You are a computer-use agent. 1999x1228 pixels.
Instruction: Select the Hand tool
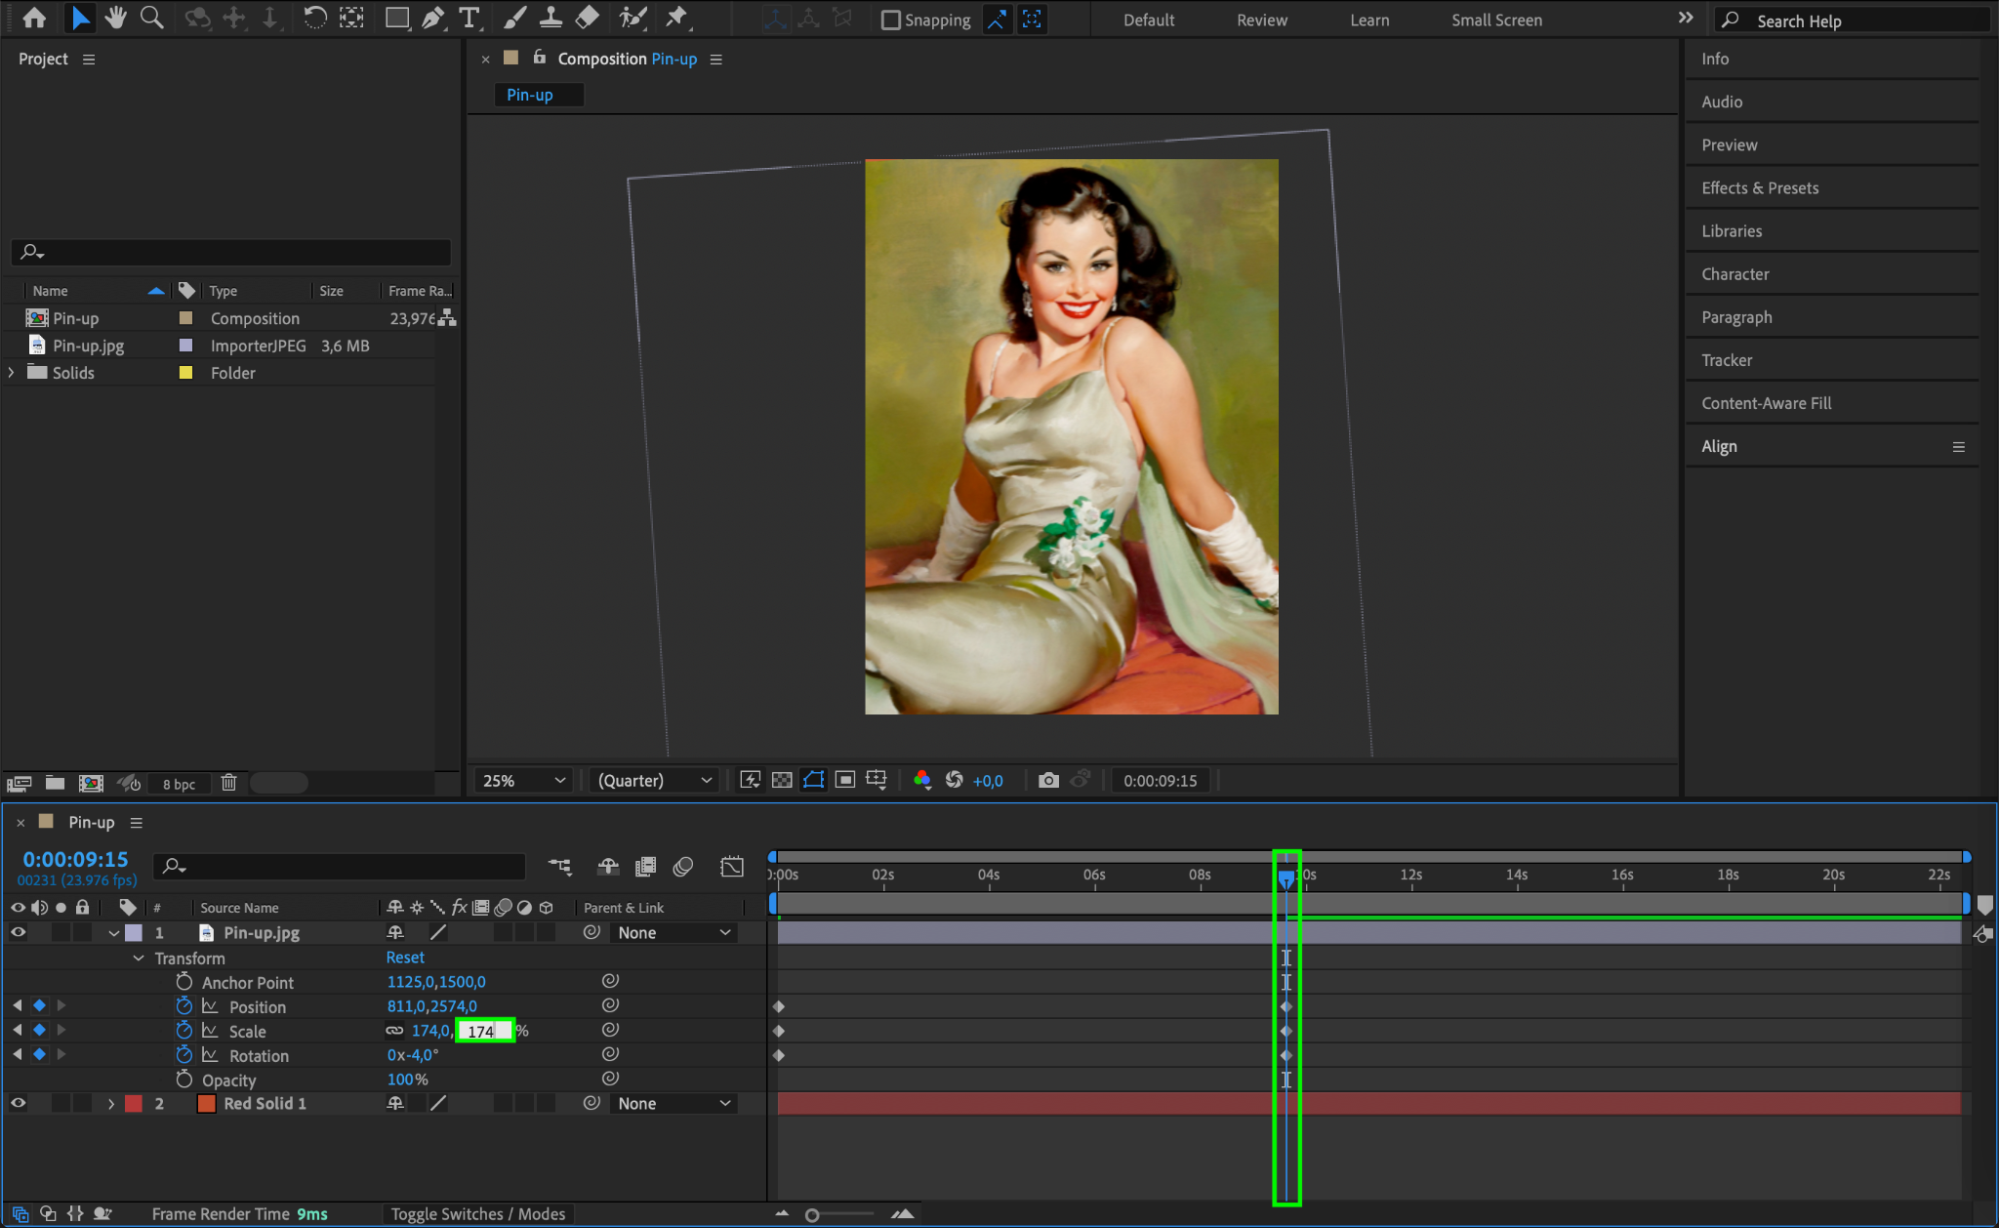tap(116, 17)
